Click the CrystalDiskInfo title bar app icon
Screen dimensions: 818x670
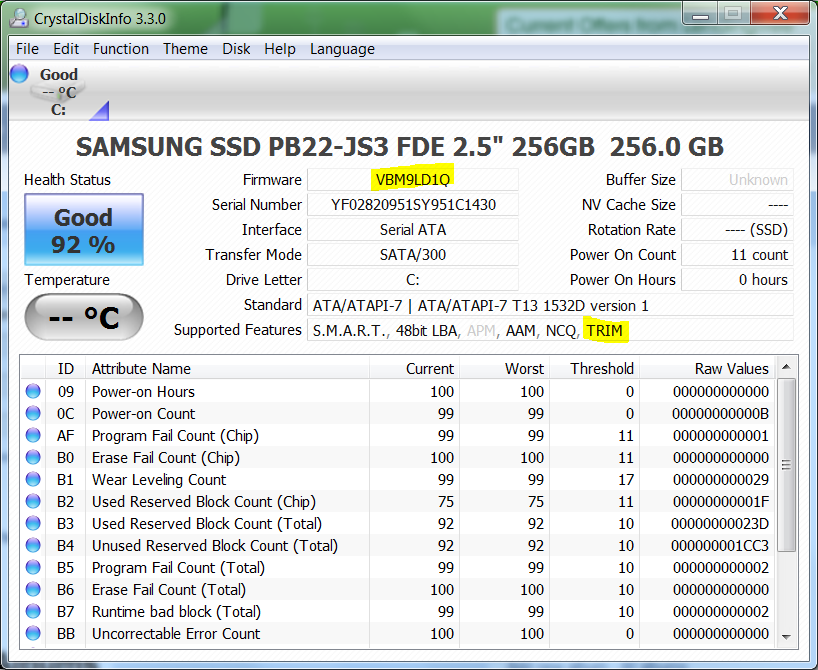[19, 18]
